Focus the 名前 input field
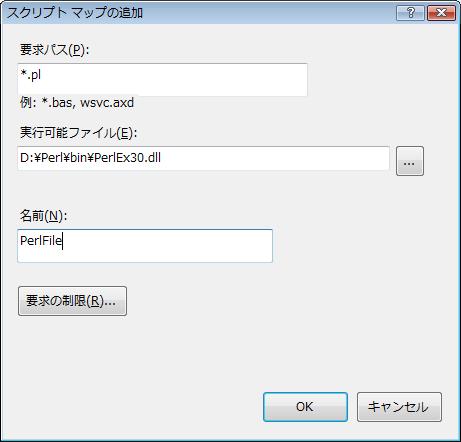This screenshot has width=461, height=442. [x=145, y=246]
